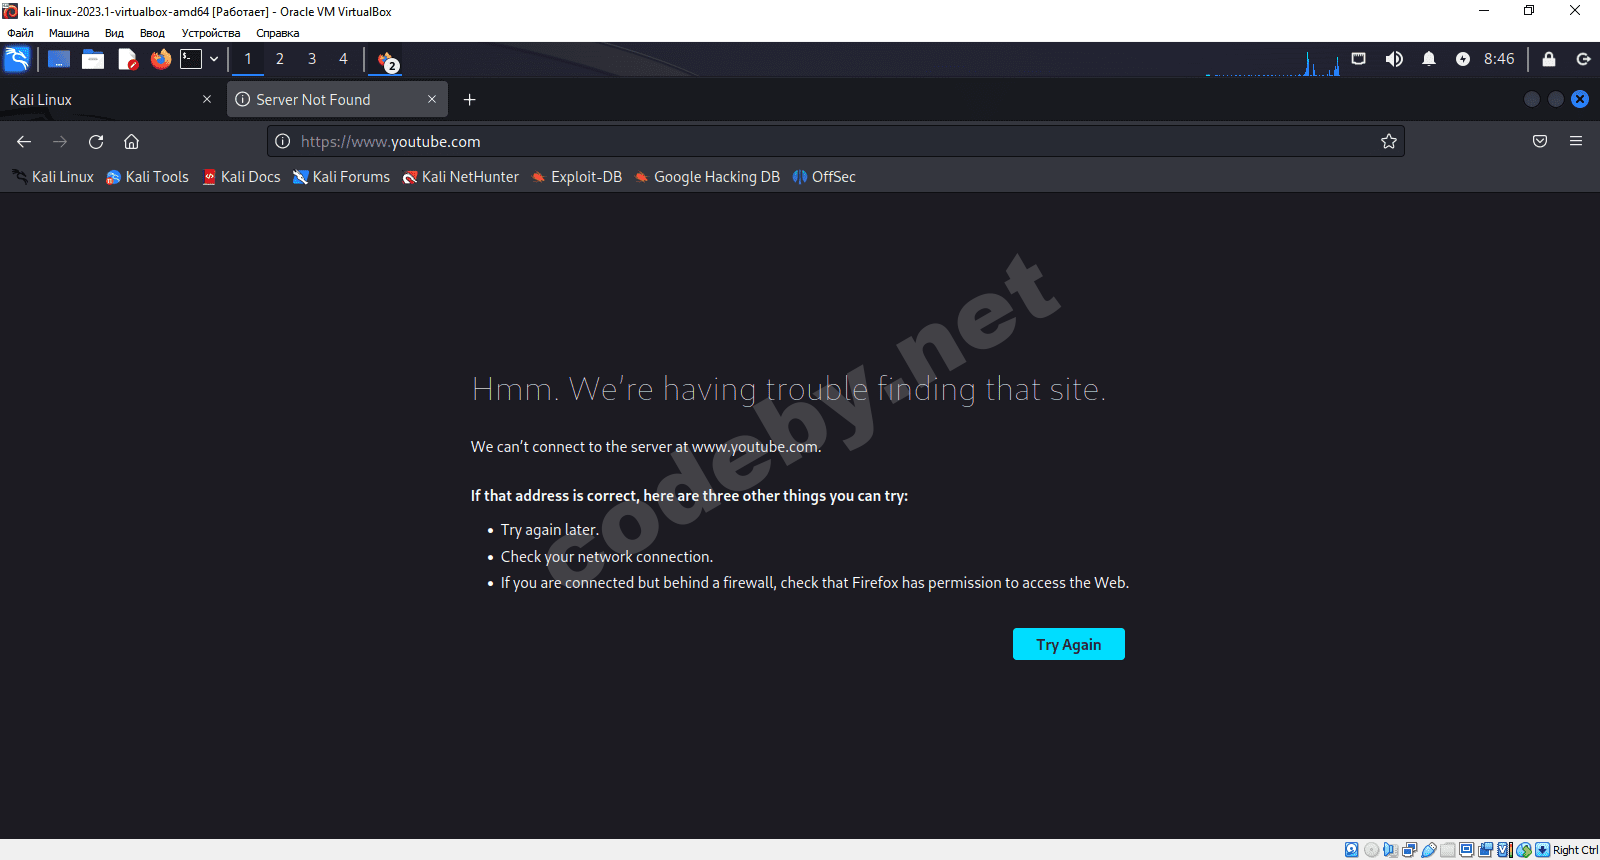The height and width of the screenshot is (860, 1600).
Task: Open the Exploit-DB bookmark
Action: coord(577,177)
